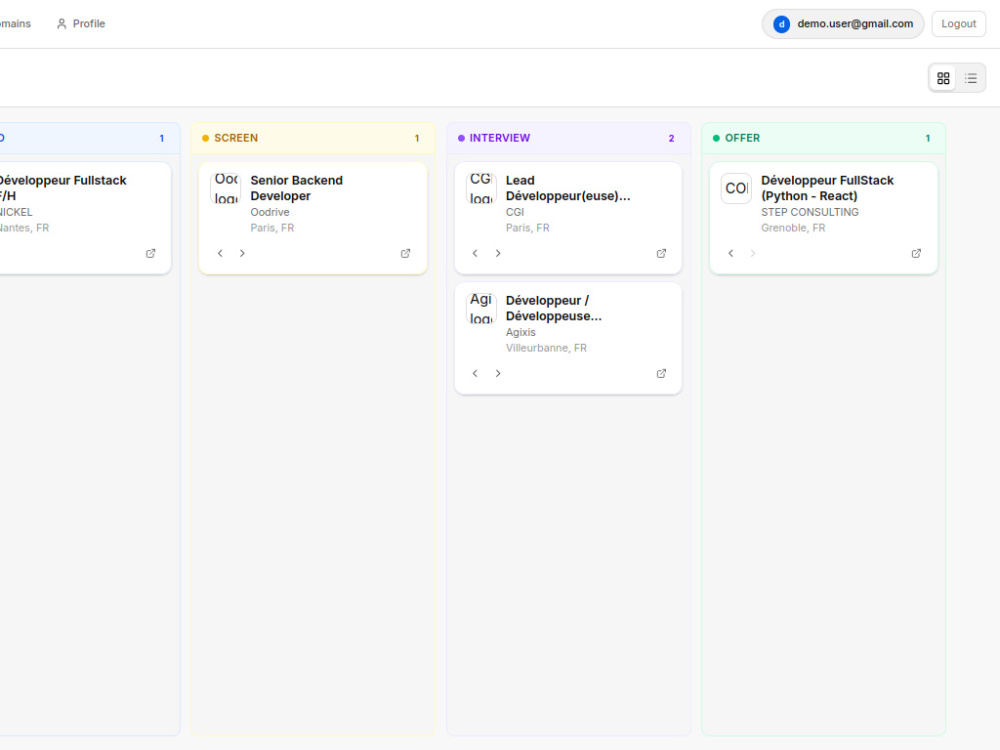This screenshot has height=750, width=1000.
Task: Switch to the list view
Action: 970,78
